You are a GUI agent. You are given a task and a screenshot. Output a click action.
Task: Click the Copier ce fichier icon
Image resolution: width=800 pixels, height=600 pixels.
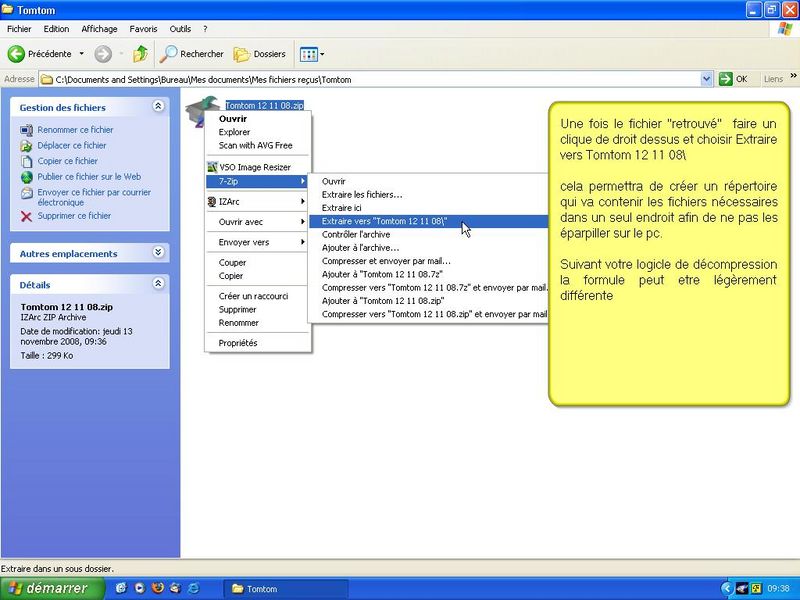[x=27, y=161]
